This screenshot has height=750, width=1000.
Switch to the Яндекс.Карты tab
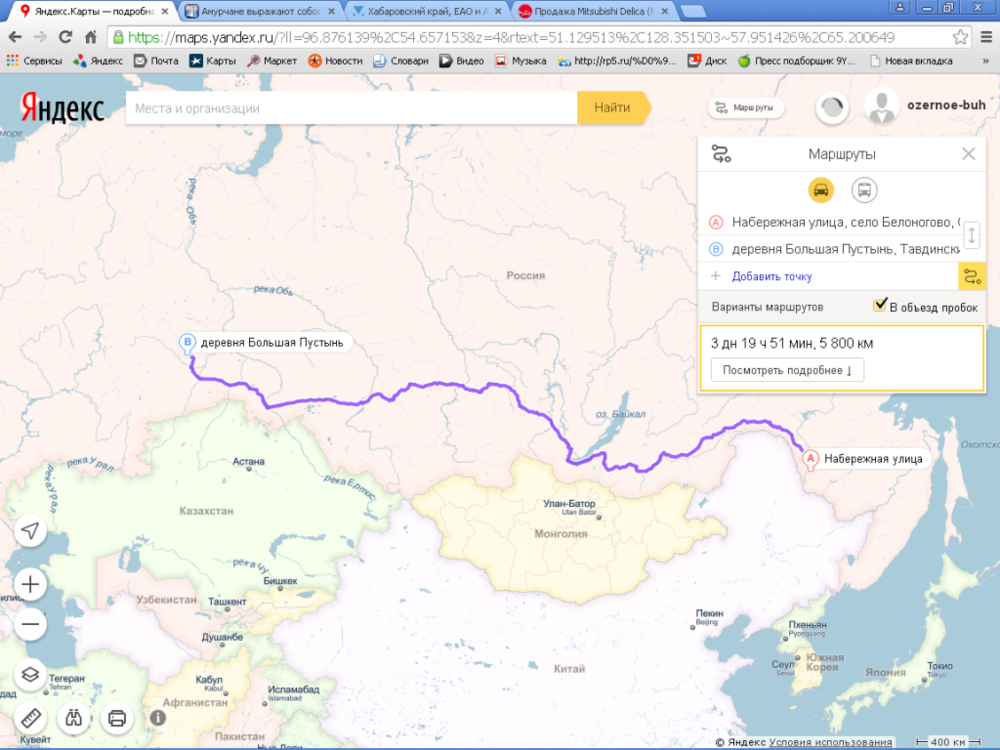coord(94,11)
